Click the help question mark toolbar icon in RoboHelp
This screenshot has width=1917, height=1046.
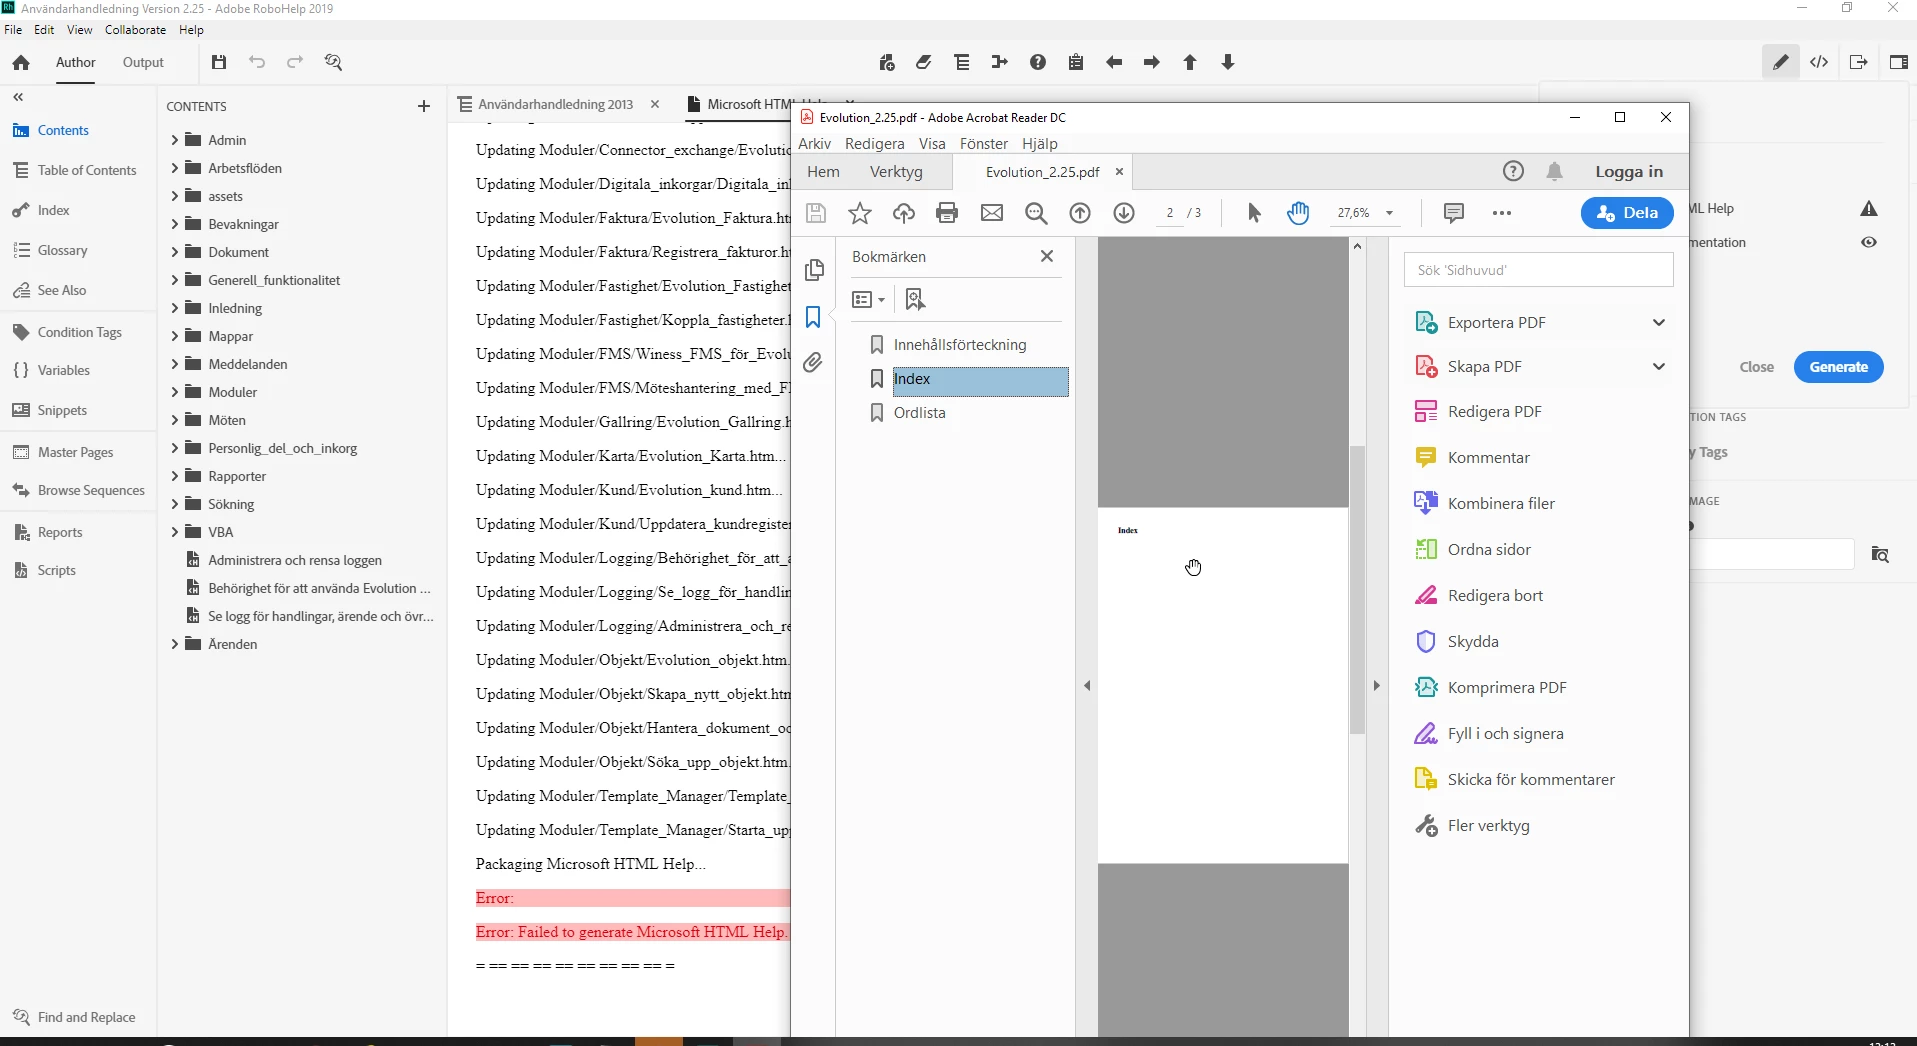pos(1038,62)
